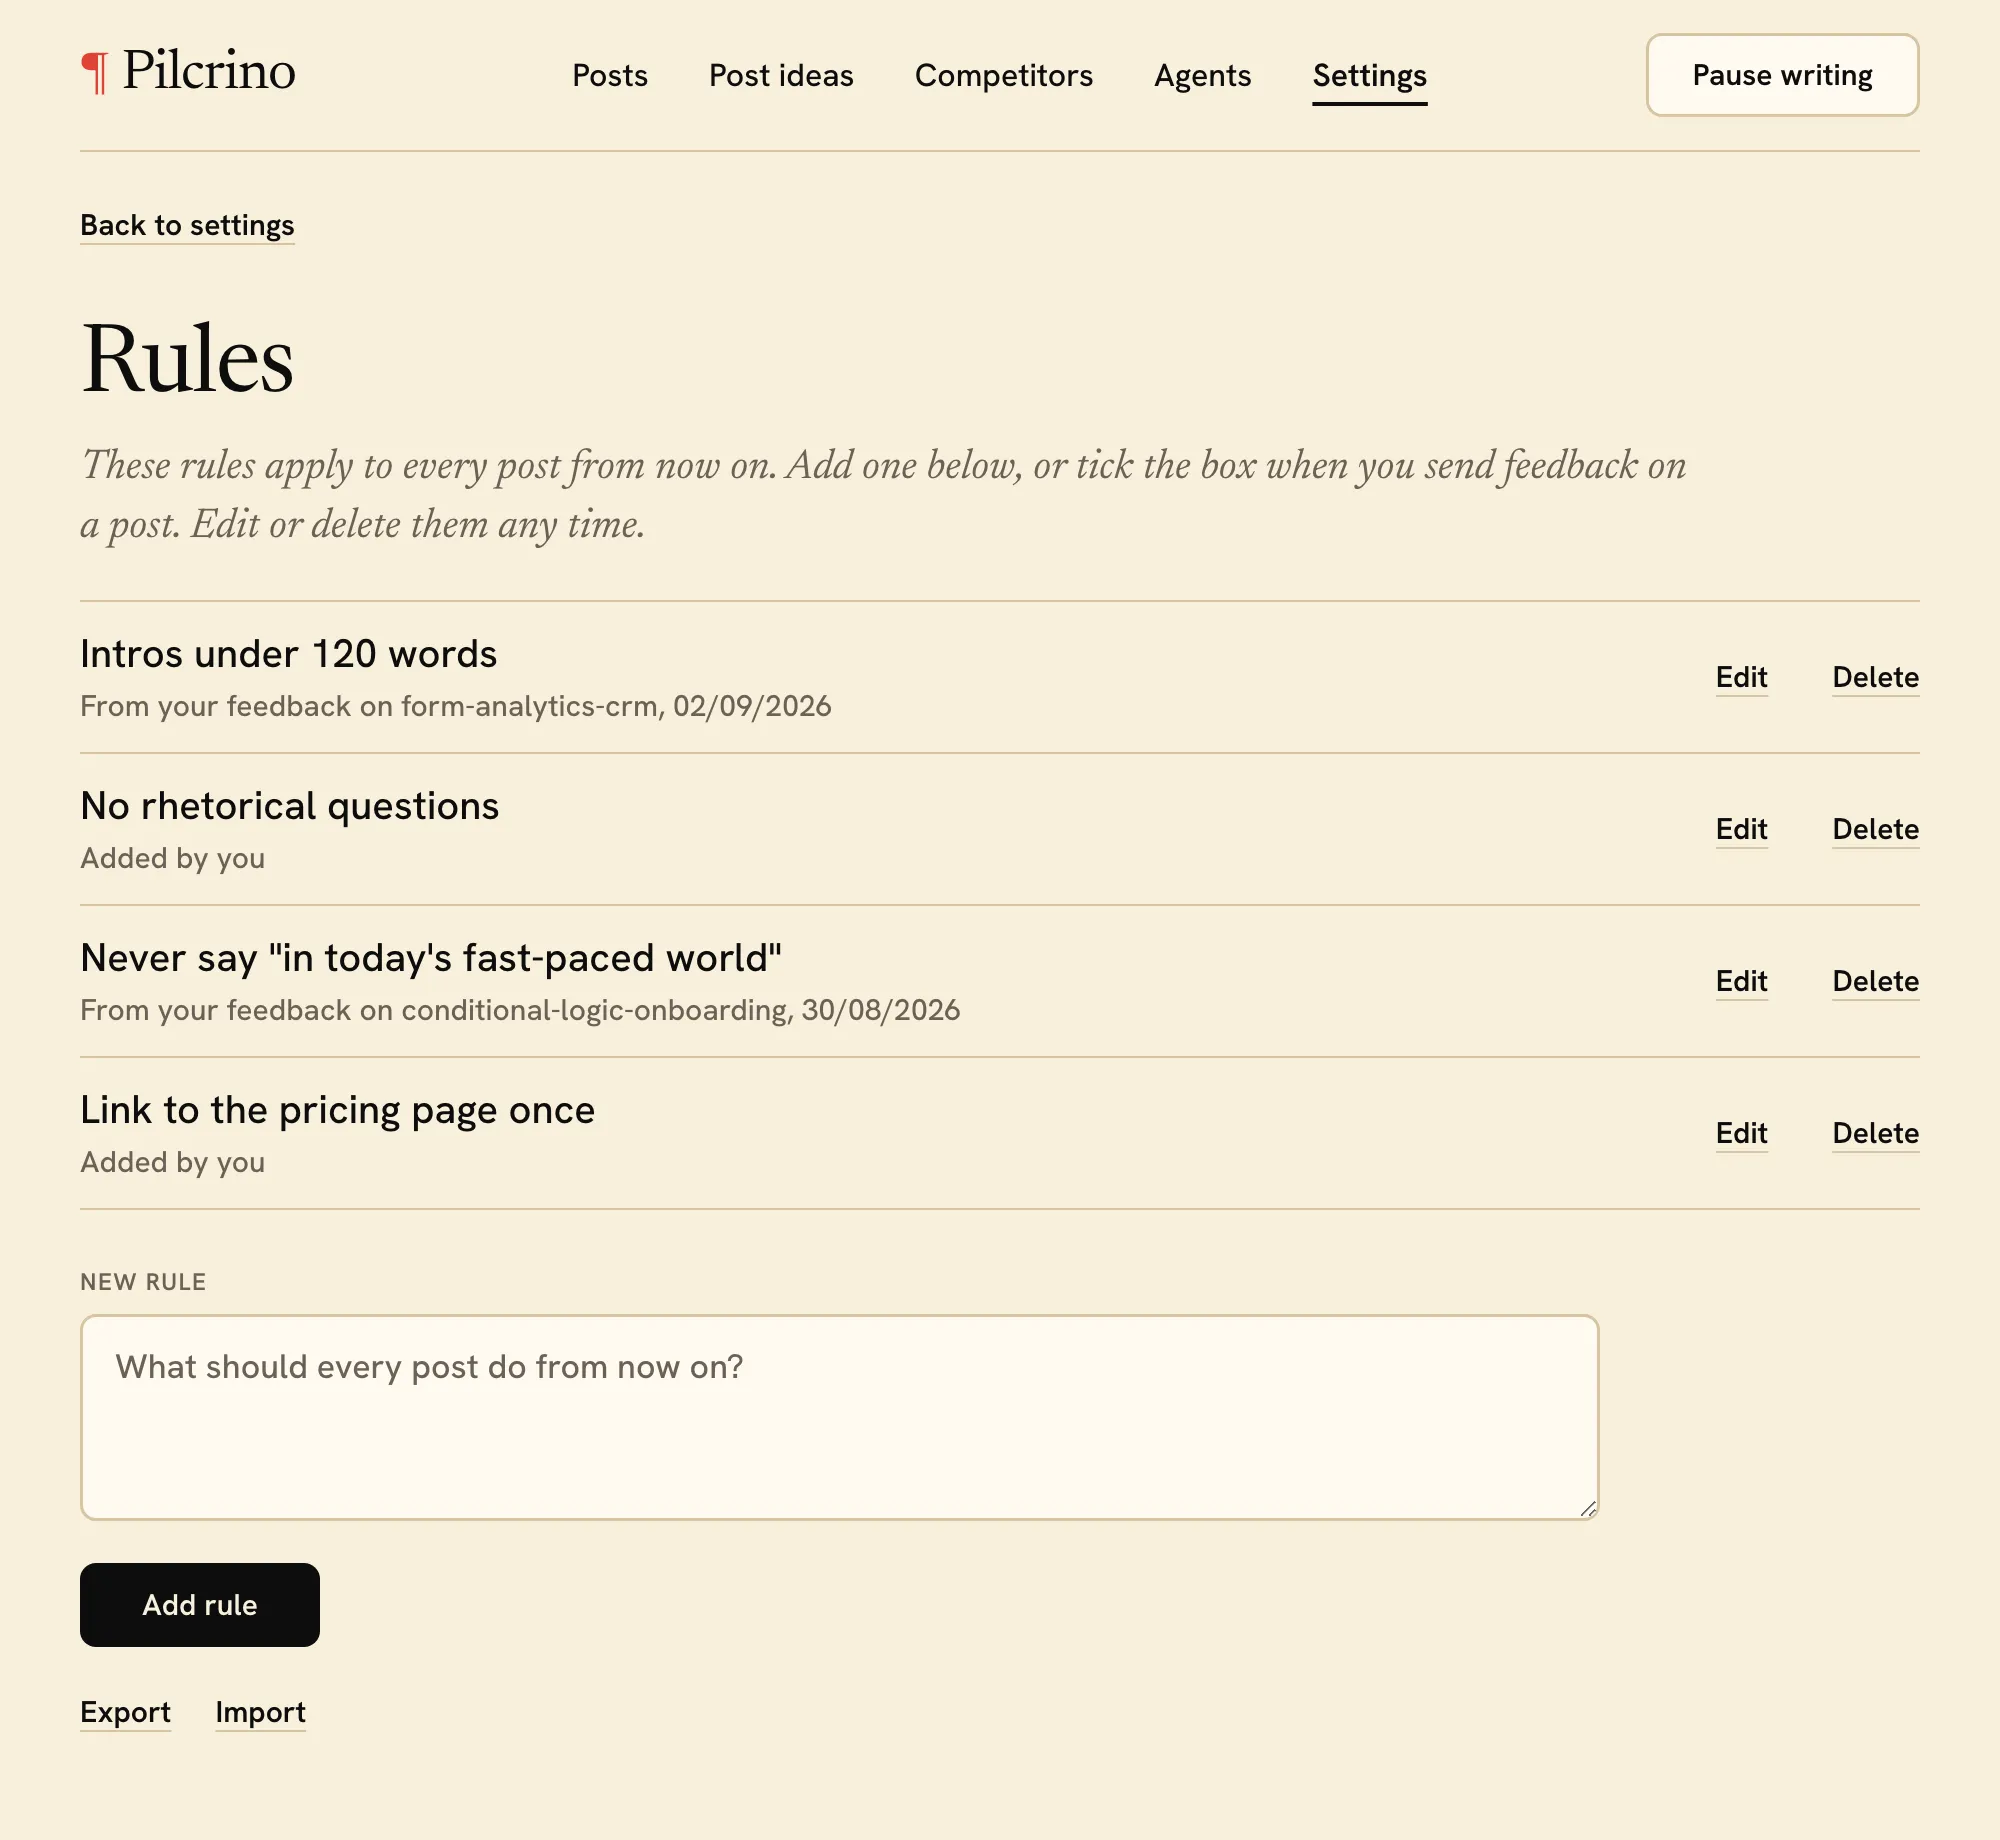Edit the pricing page link rule
The width and height of the screenshot is (2000, 1840).
tap(1742, 1133)
